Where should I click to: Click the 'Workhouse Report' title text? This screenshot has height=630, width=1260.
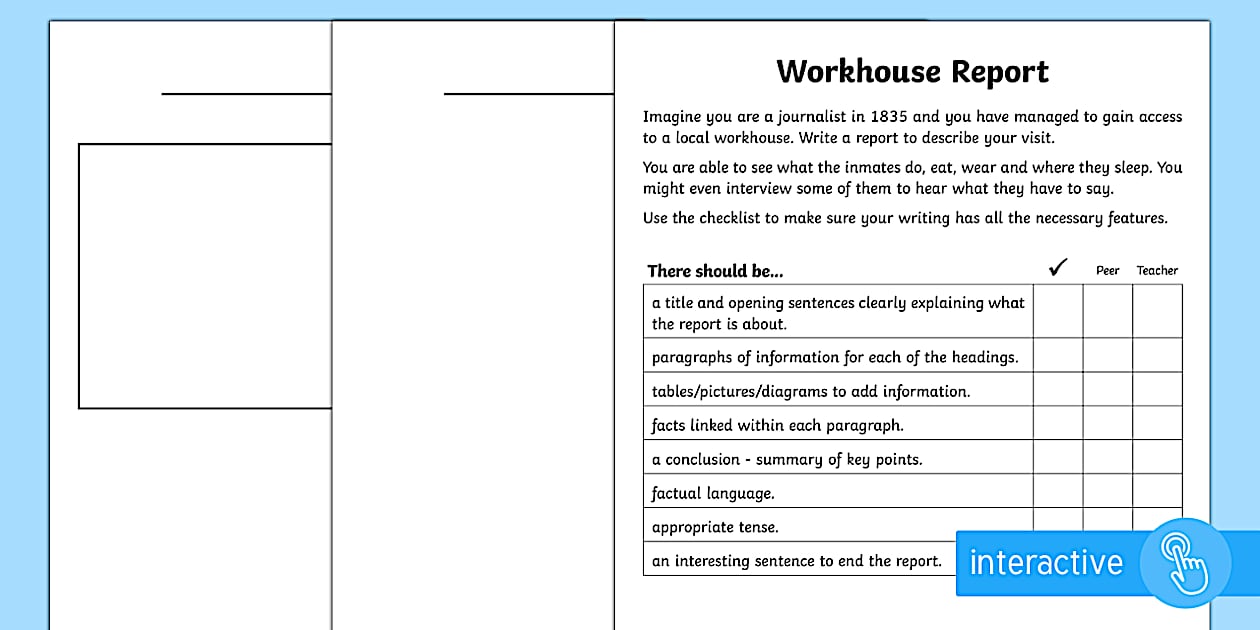click(911, 71)
